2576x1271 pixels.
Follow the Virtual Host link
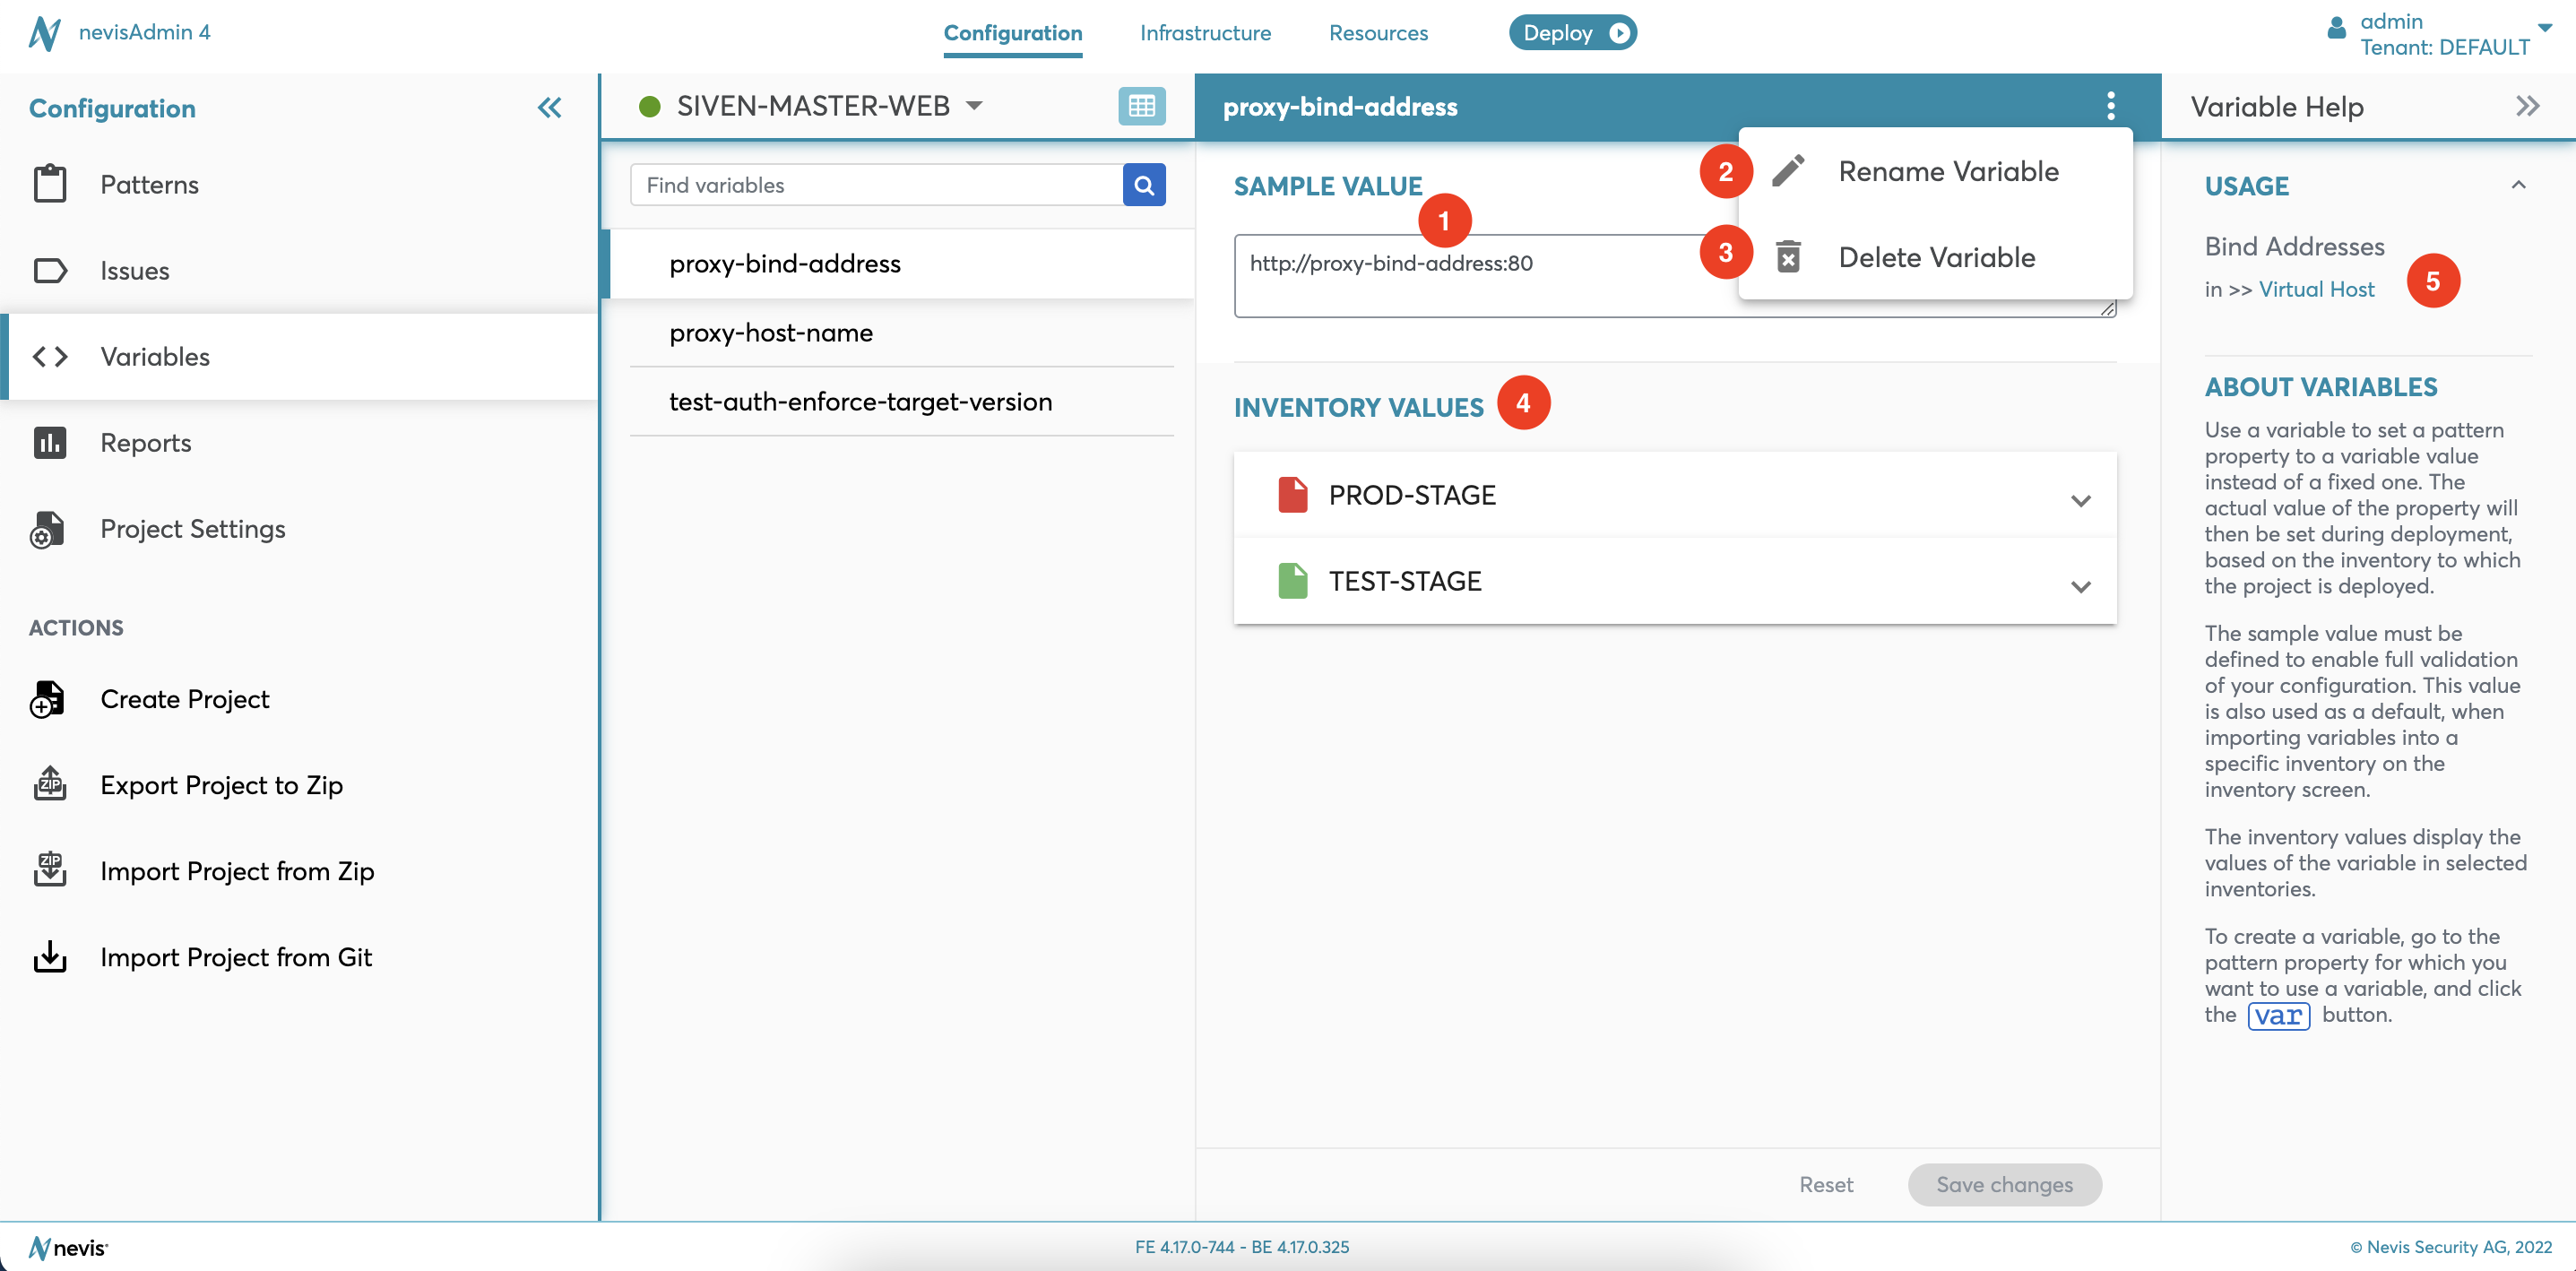coord(2315,289)
